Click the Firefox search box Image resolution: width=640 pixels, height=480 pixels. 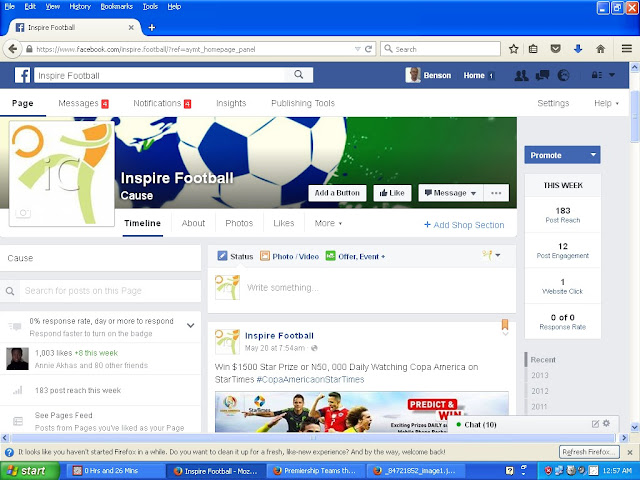(x=440, y=49)
